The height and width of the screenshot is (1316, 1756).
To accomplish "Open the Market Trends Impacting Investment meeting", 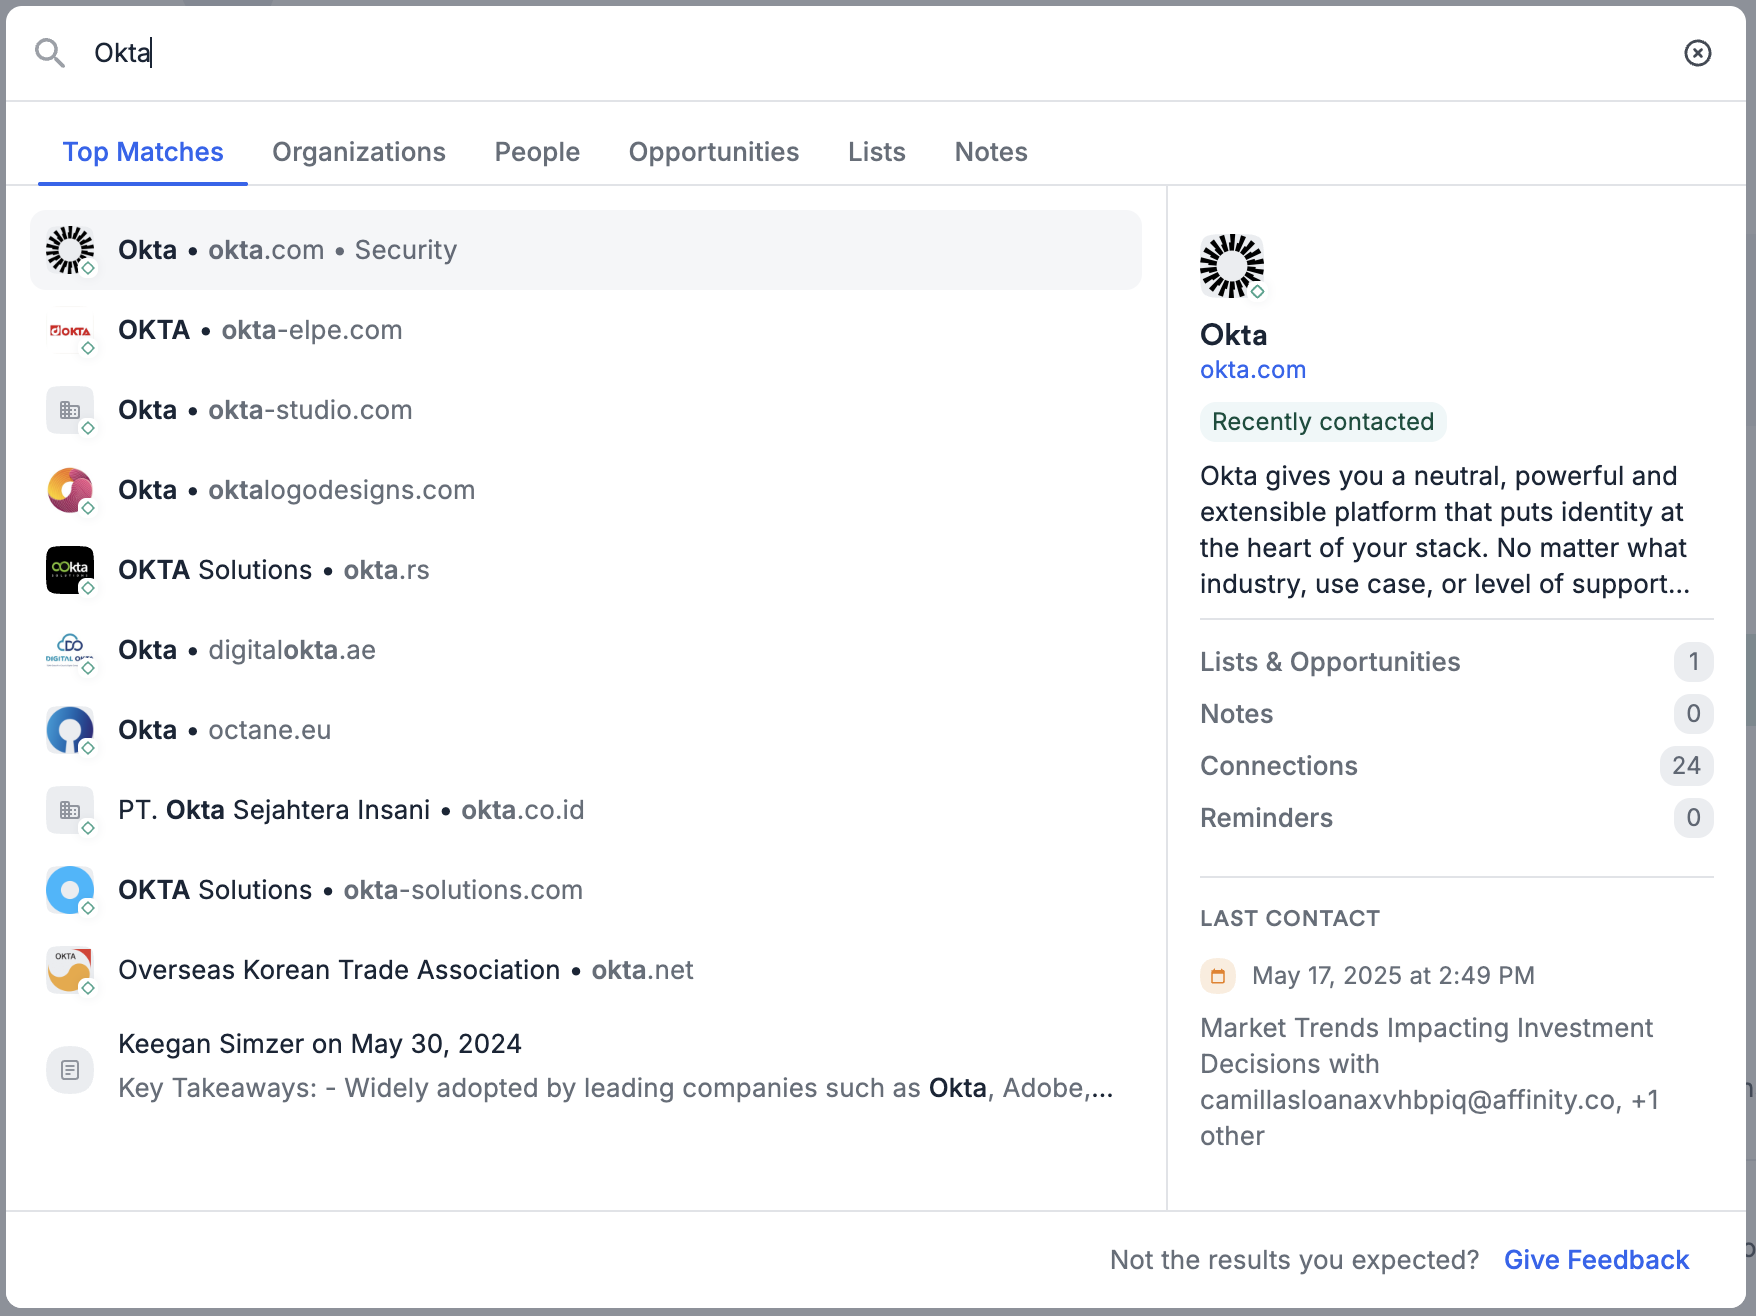I will click(x=1429, y=1082).
